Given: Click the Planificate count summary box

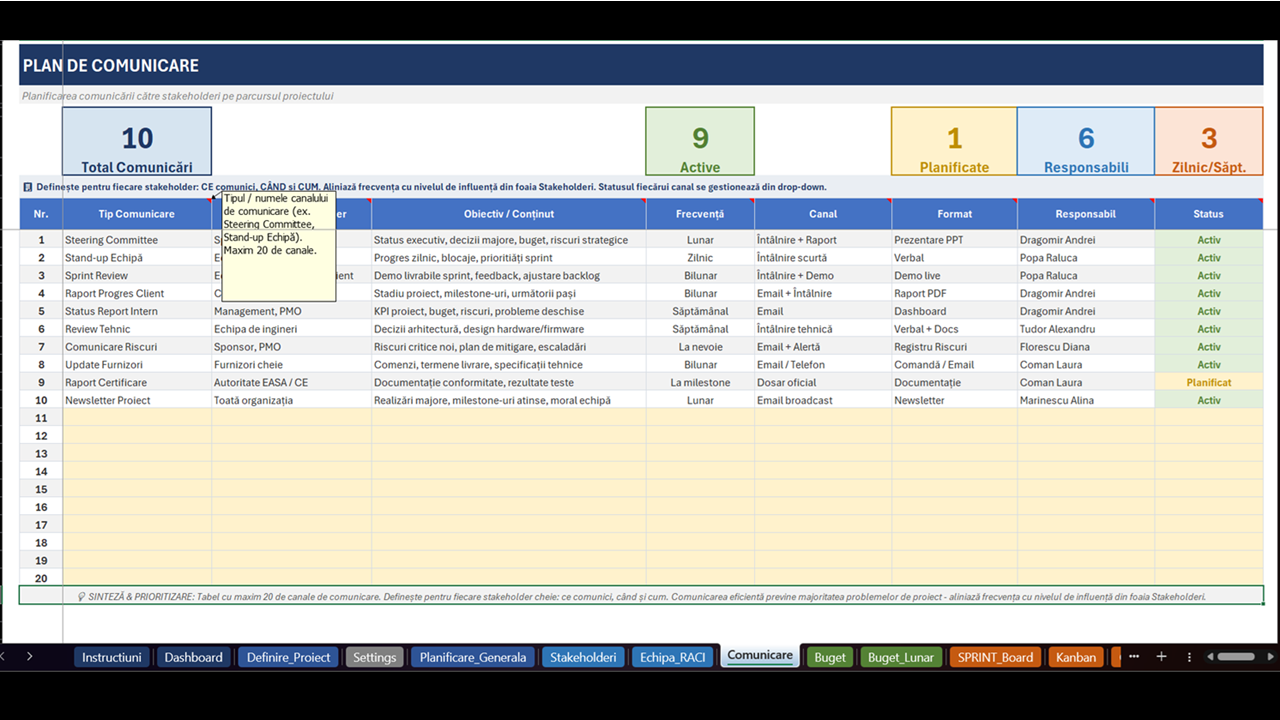Looking at the screenshot, I should pos(954,142).
